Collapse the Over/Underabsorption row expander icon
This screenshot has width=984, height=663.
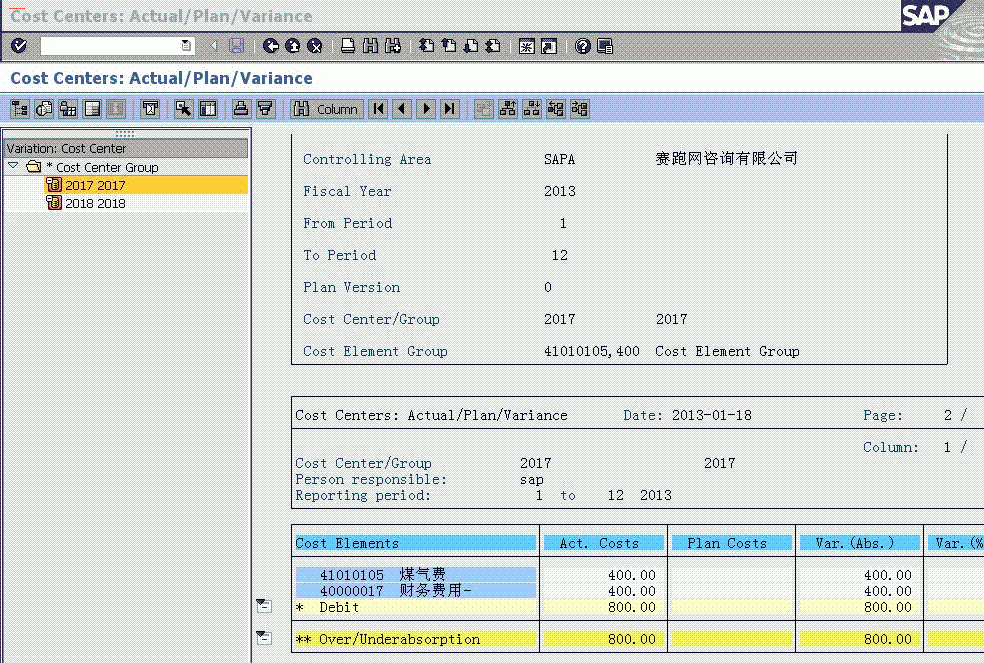coord(264,638)
